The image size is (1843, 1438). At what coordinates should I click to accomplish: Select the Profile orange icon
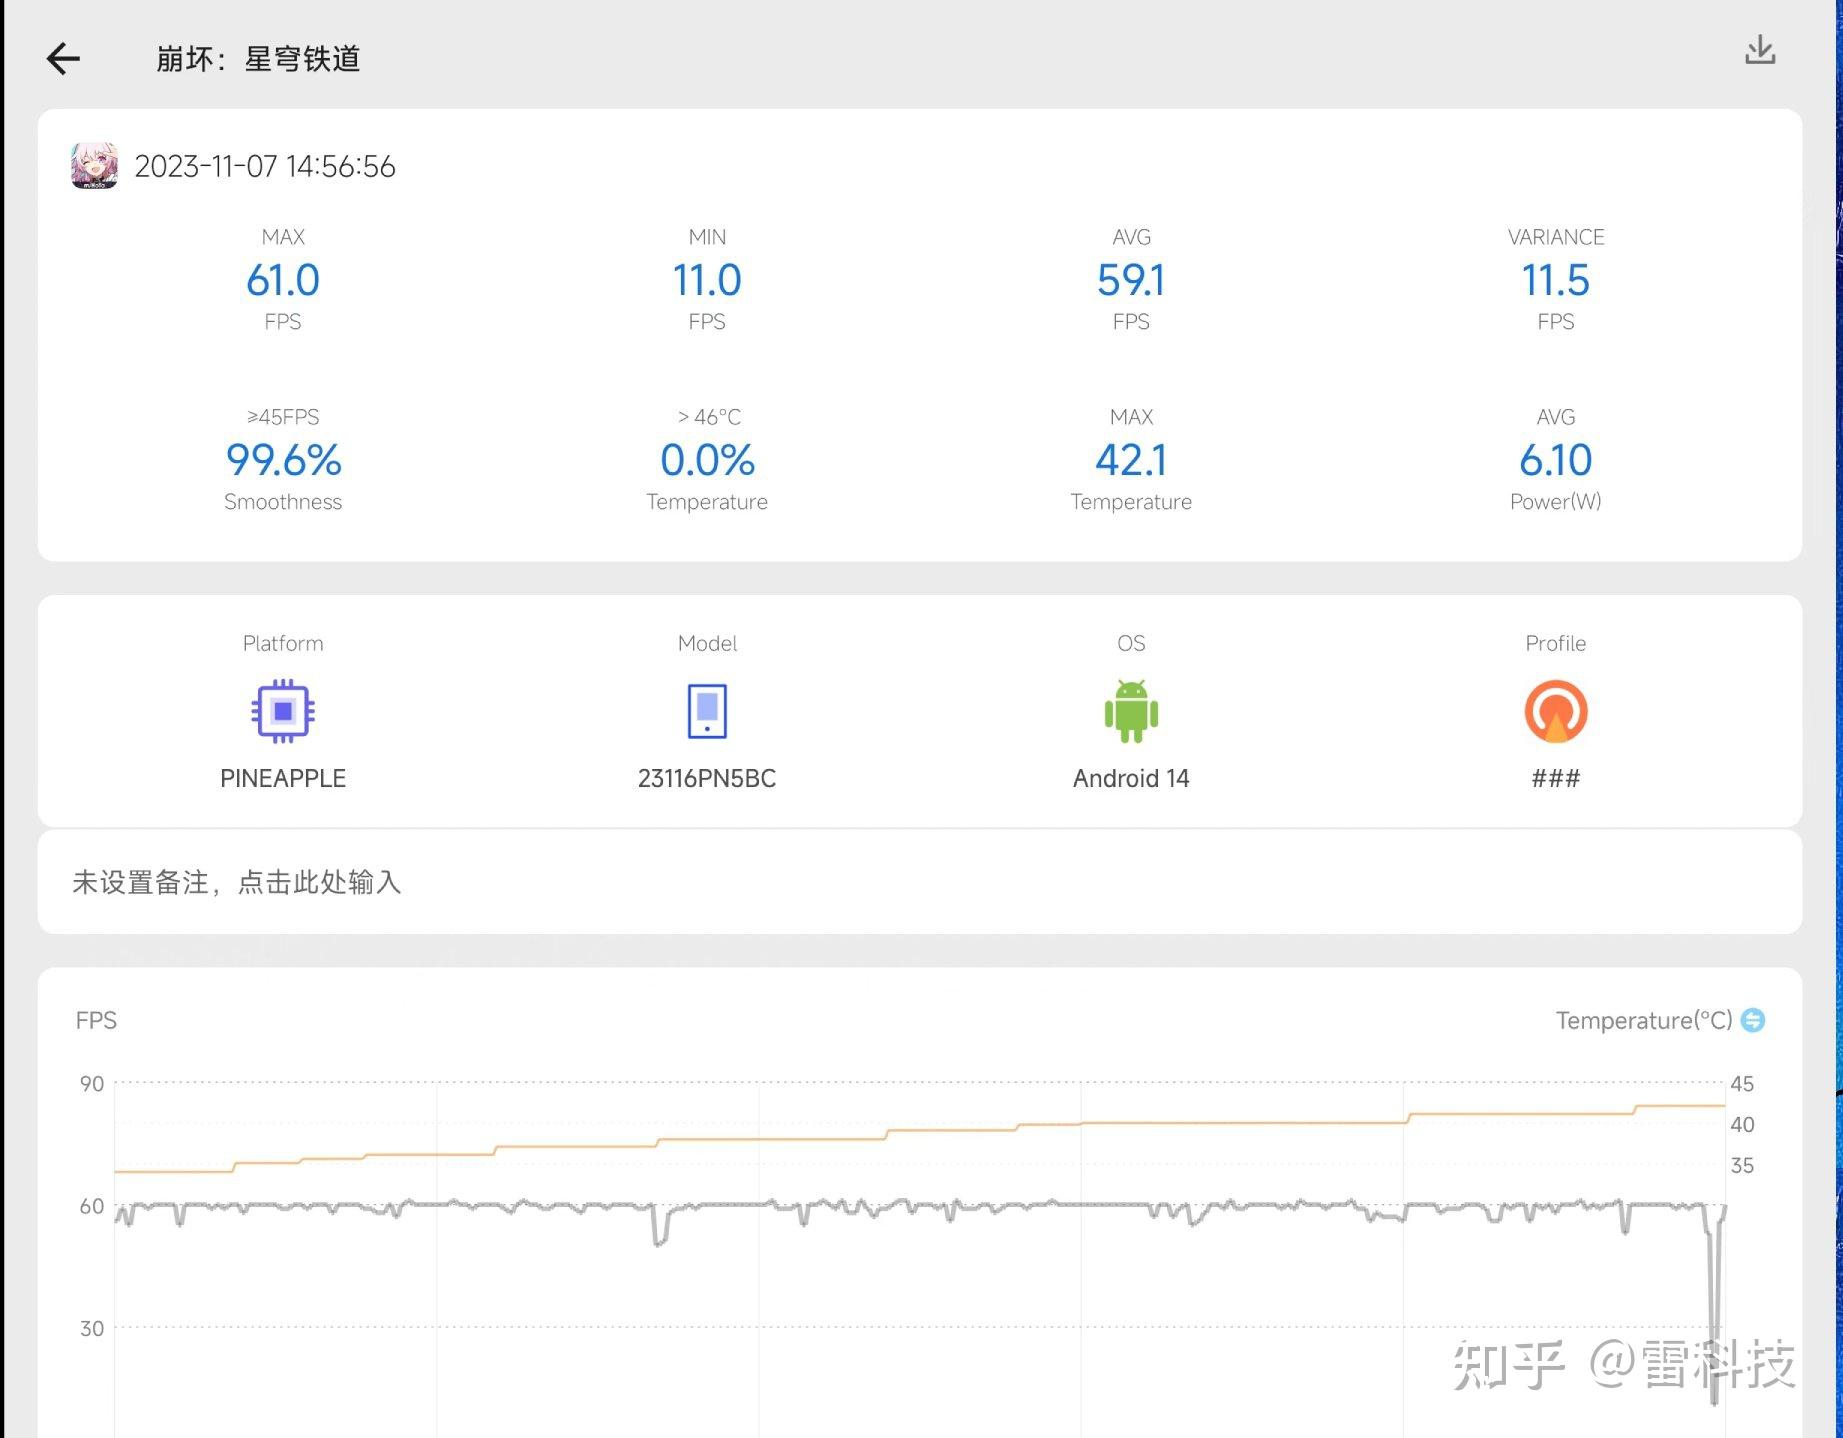coord(1556,711)
